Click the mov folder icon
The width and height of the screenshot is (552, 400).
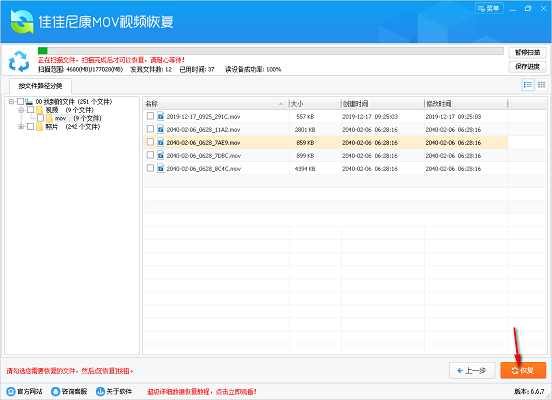[x=49, y=118]
